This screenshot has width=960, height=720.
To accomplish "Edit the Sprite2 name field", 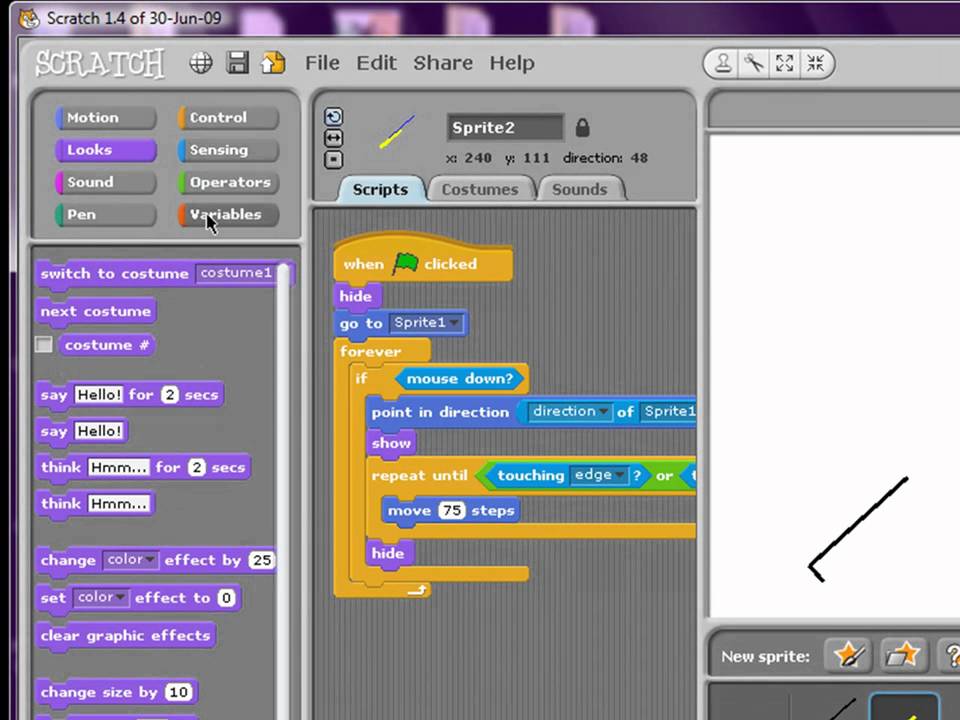I will click(505, 127).
